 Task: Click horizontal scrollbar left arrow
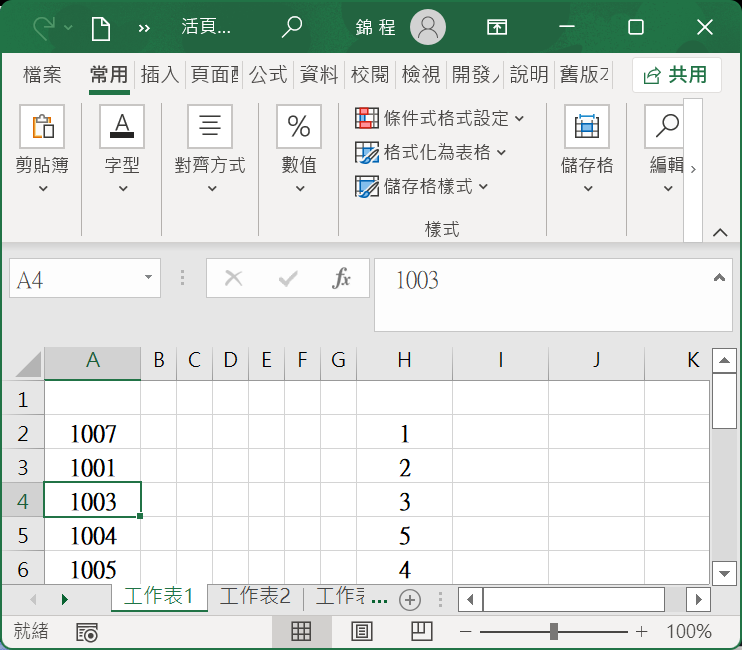470,600
